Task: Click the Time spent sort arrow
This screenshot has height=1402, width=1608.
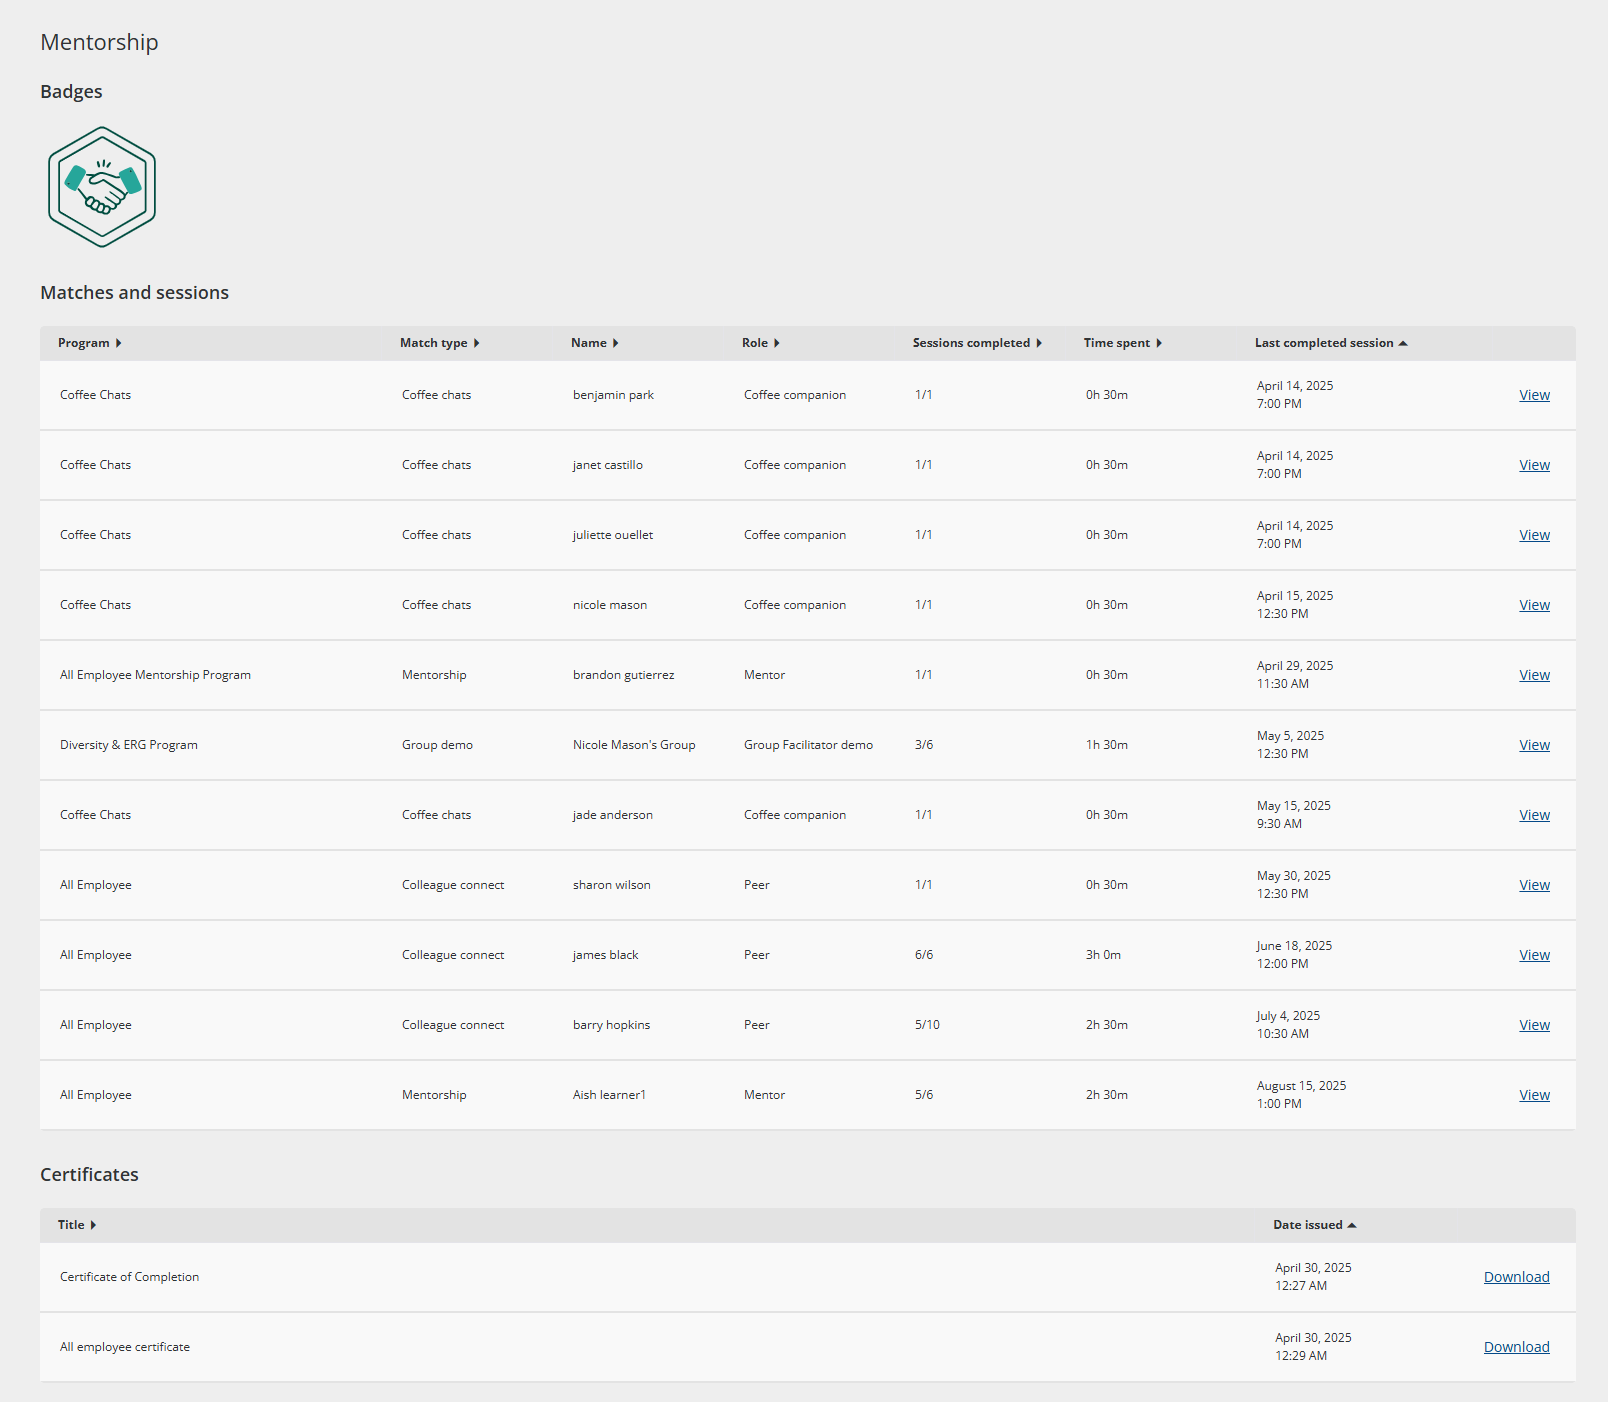Action: coord(1159,343)
